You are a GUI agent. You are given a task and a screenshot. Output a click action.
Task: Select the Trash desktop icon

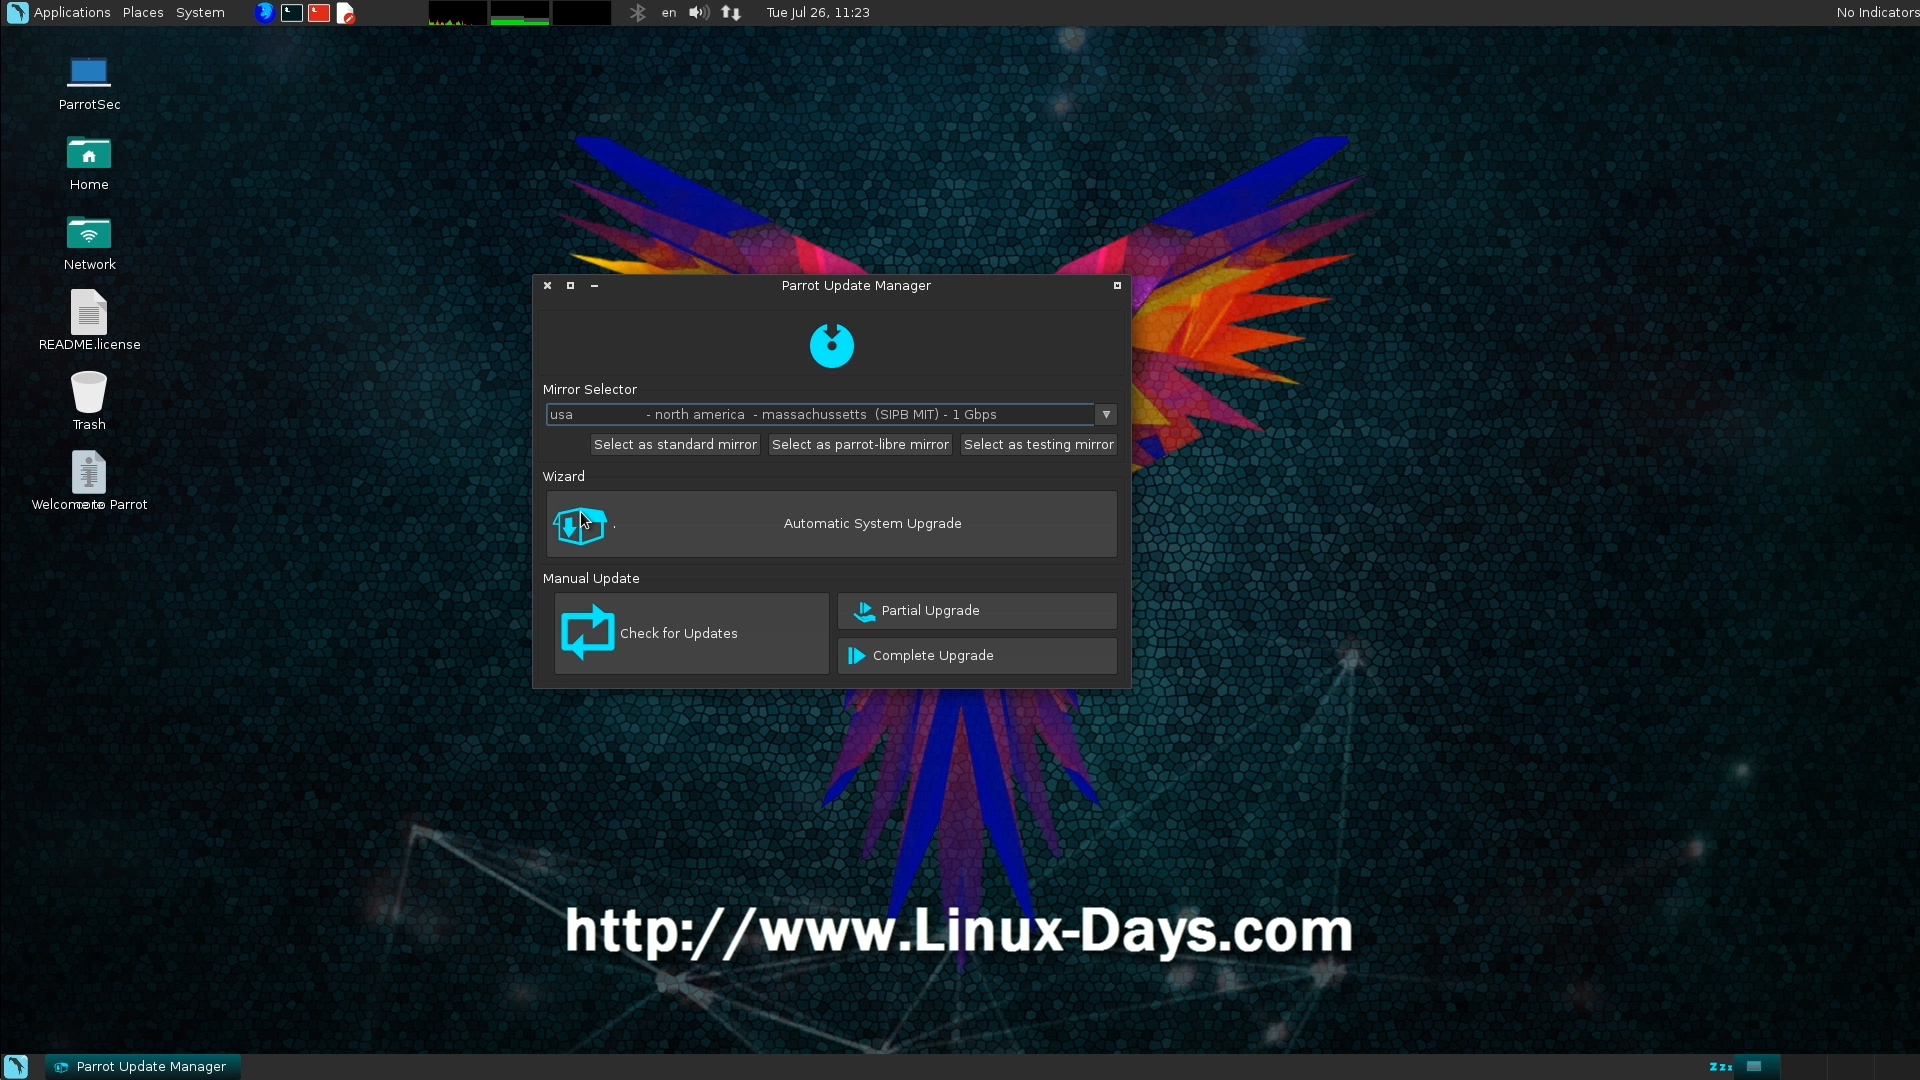89,401
